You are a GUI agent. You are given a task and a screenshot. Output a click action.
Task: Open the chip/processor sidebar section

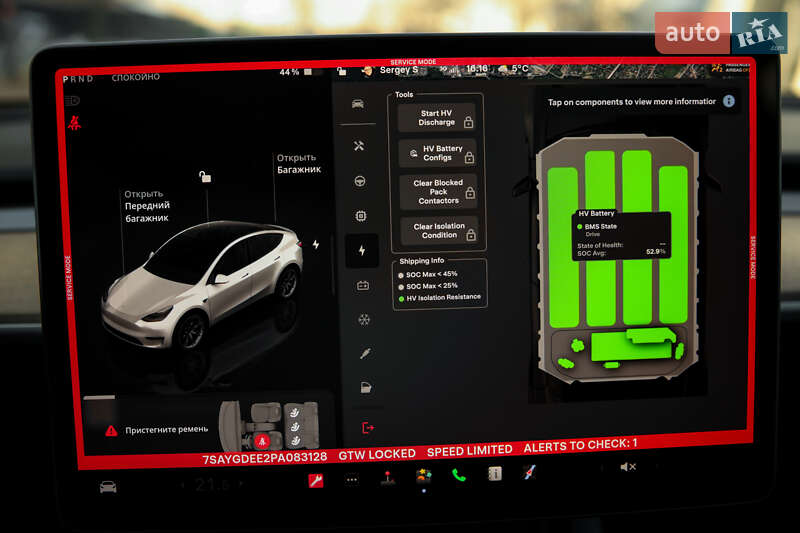(361, 216)
